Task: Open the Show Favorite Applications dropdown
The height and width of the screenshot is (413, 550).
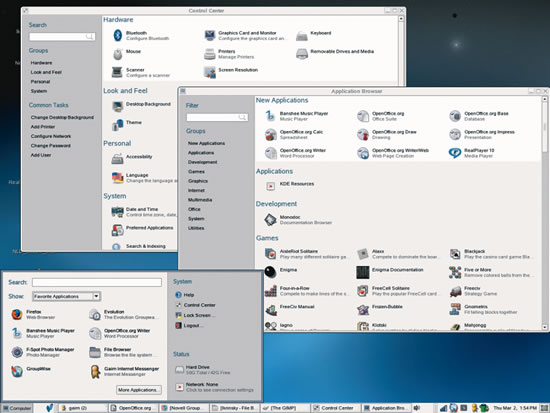Action: click(x=67, y=297)
